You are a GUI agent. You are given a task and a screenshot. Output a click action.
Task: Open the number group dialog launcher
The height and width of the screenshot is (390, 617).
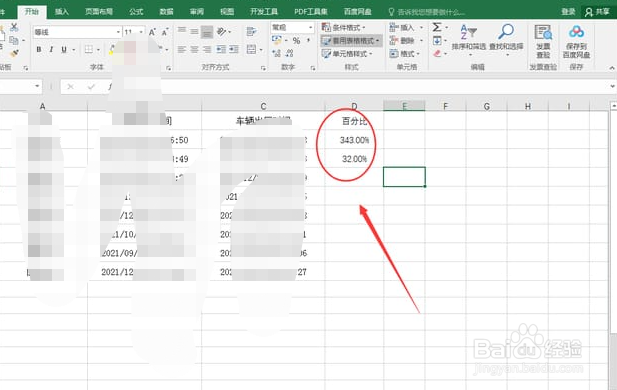tap(313, 68)
